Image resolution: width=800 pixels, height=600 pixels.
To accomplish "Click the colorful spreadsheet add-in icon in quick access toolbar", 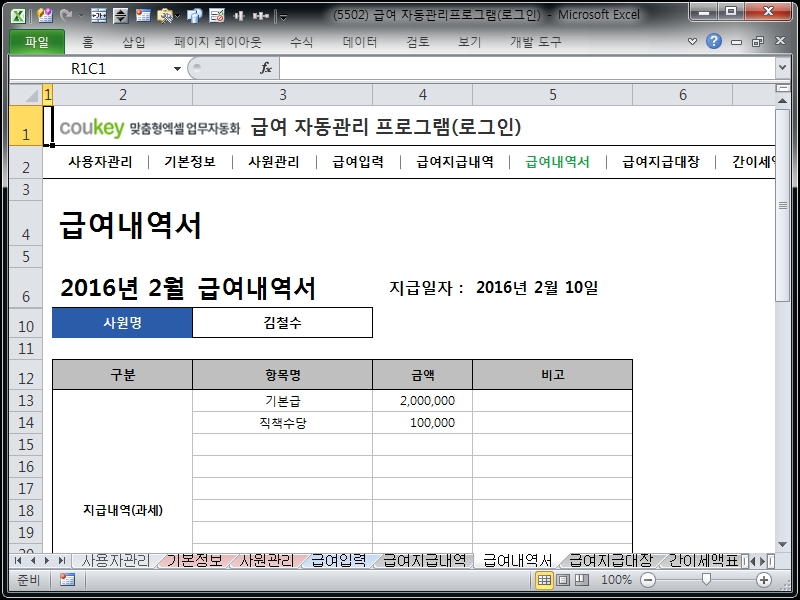I will (45, 16).
